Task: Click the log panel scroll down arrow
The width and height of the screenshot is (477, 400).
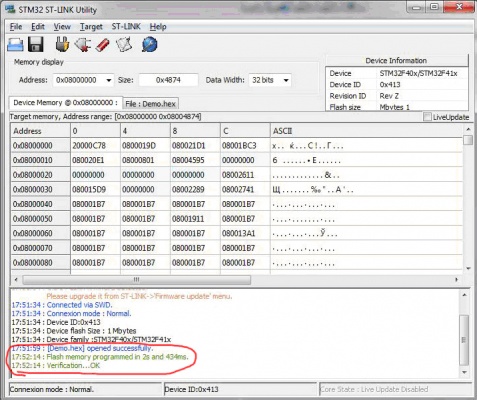Action: (464, 372)
